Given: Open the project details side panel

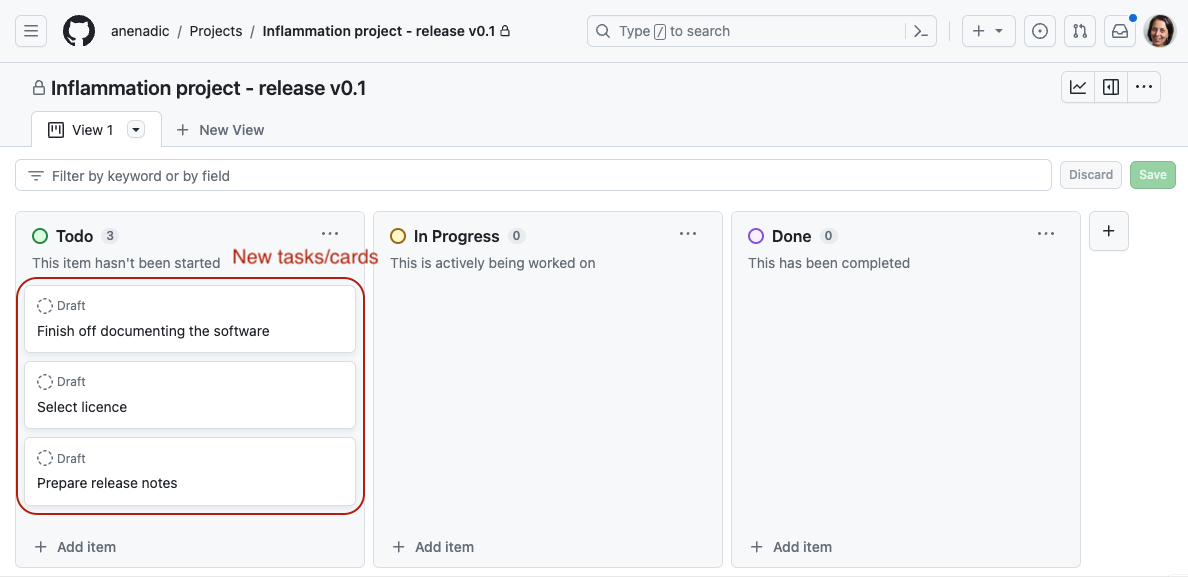Looking at the screenshot, I should point(1110,87).
